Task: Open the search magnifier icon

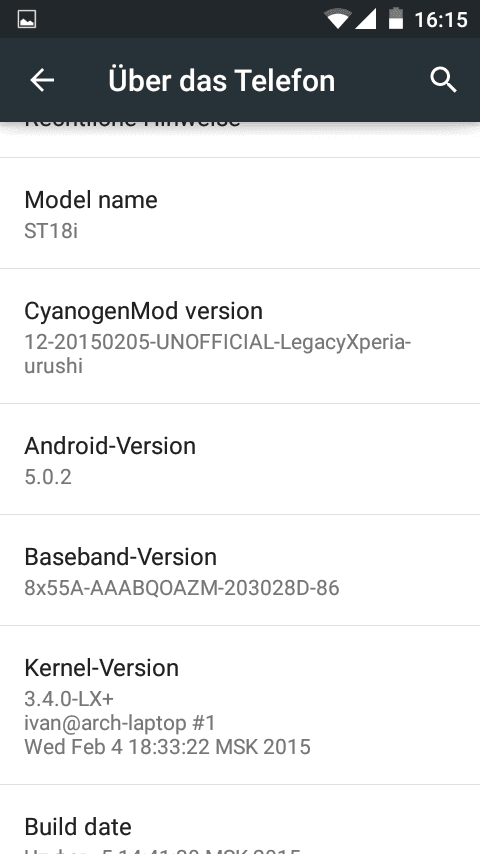Action: pyautogui.click(x=443, y=80)
